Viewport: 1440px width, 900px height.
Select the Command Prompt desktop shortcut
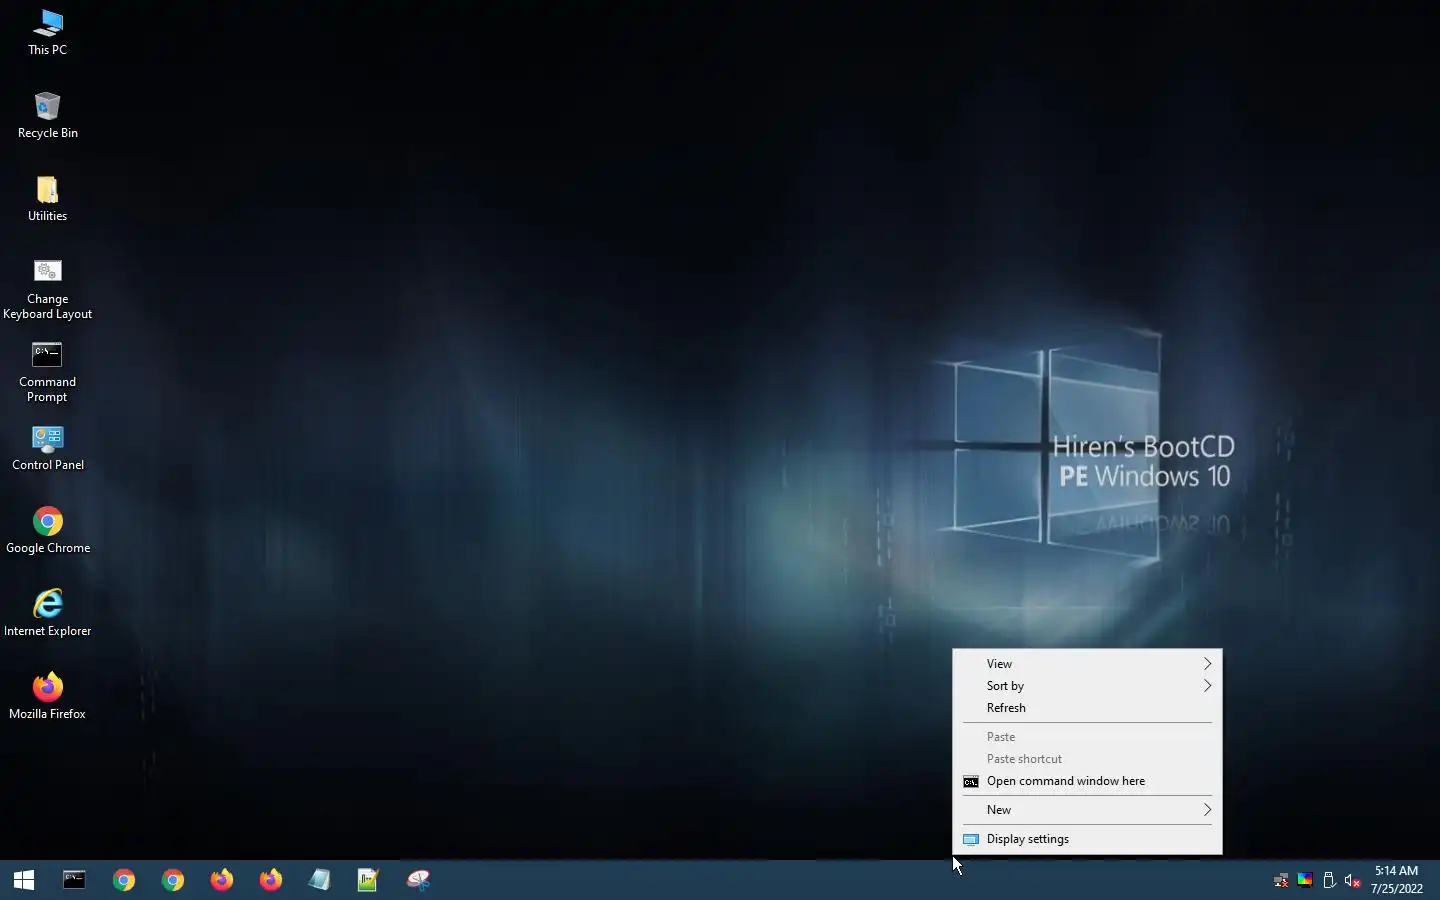47,372
